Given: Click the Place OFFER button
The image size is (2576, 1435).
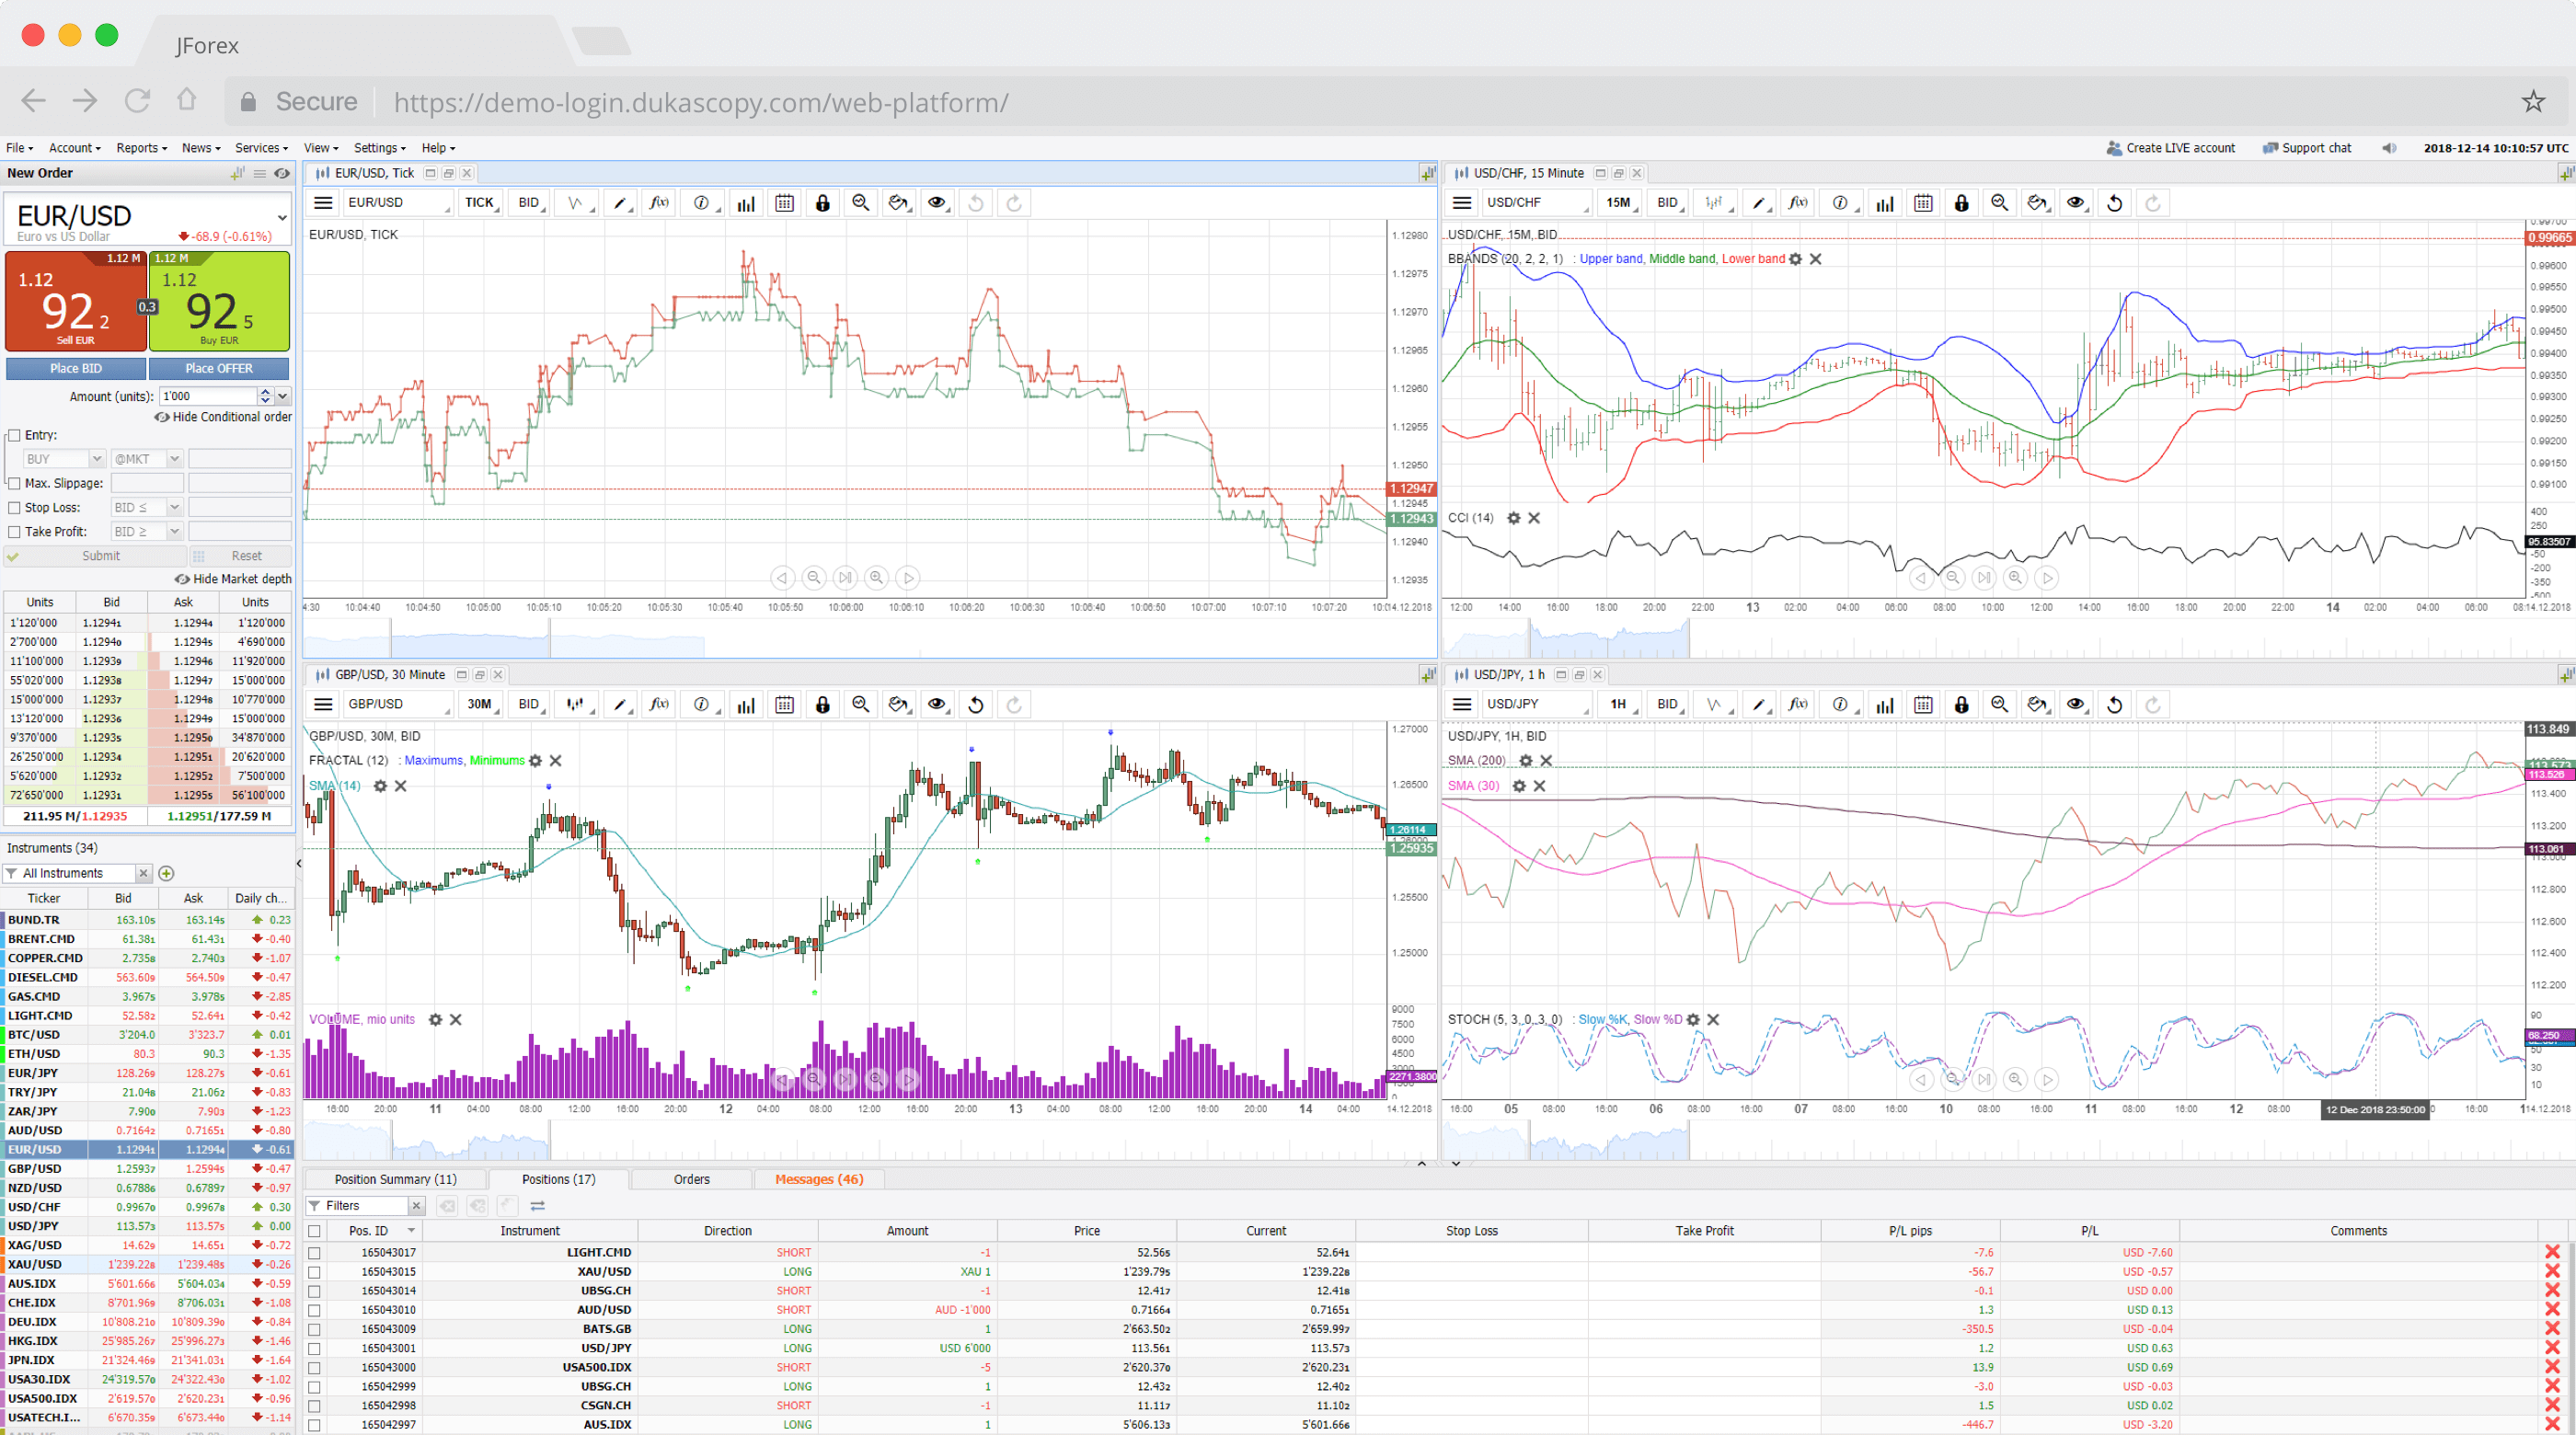Looking at the screenshot, I should 219,369.
